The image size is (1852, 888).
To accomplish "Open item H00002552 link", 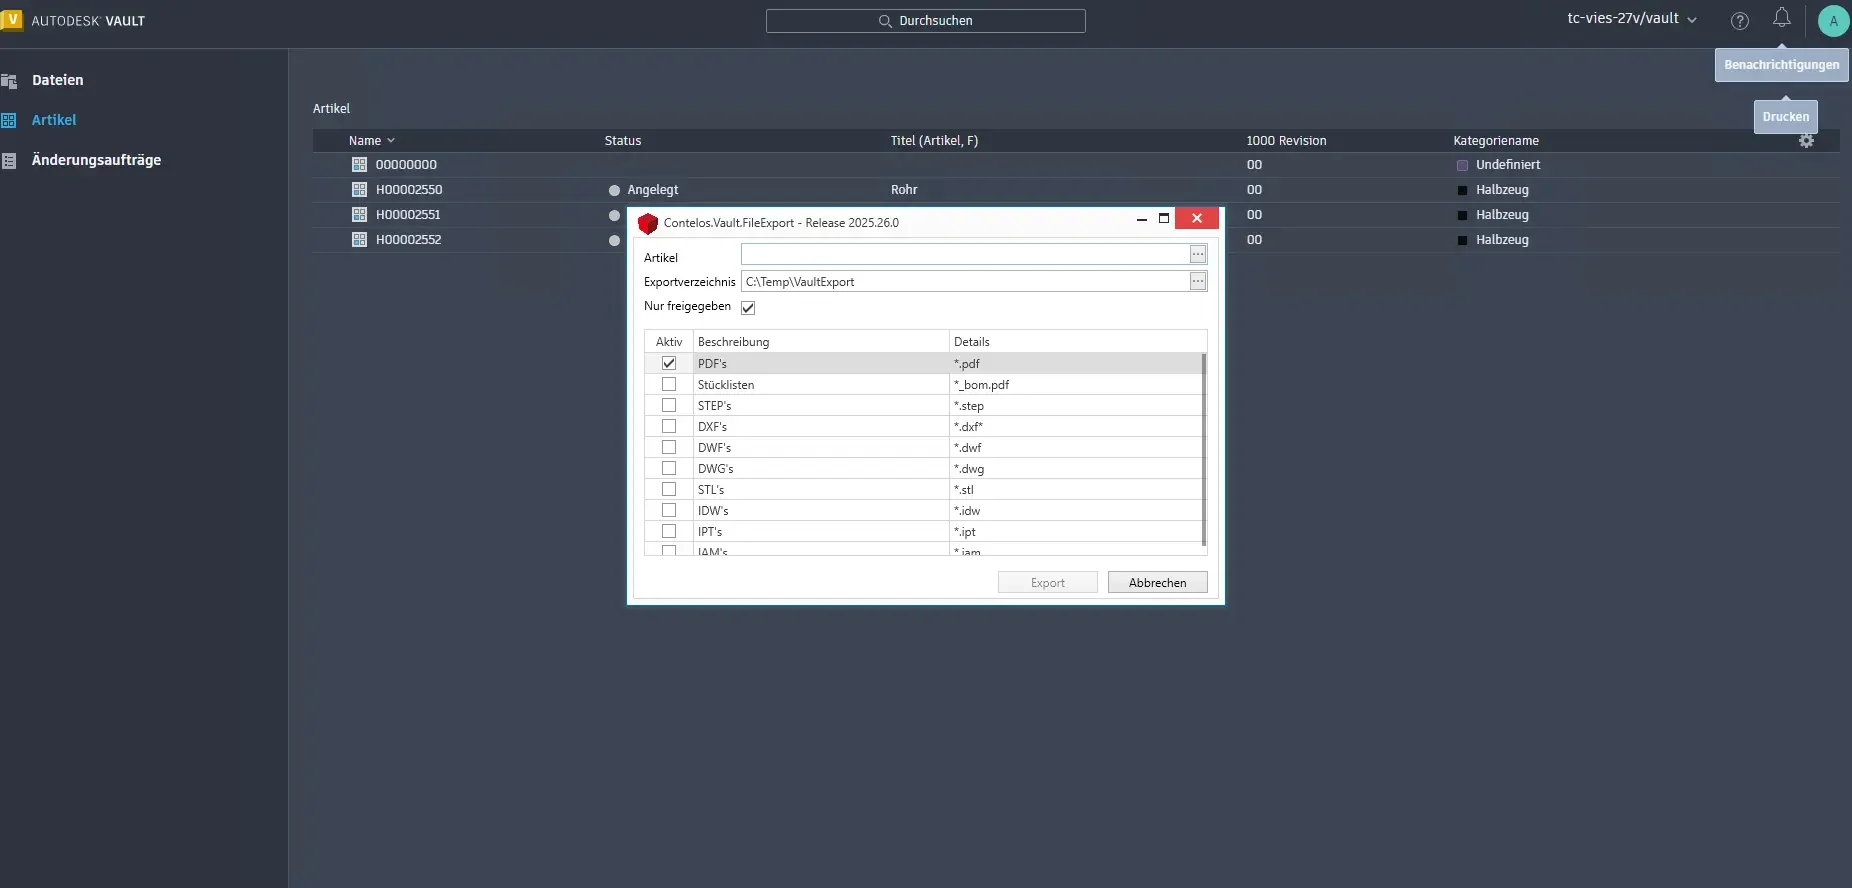I will [x=409, y=240].
